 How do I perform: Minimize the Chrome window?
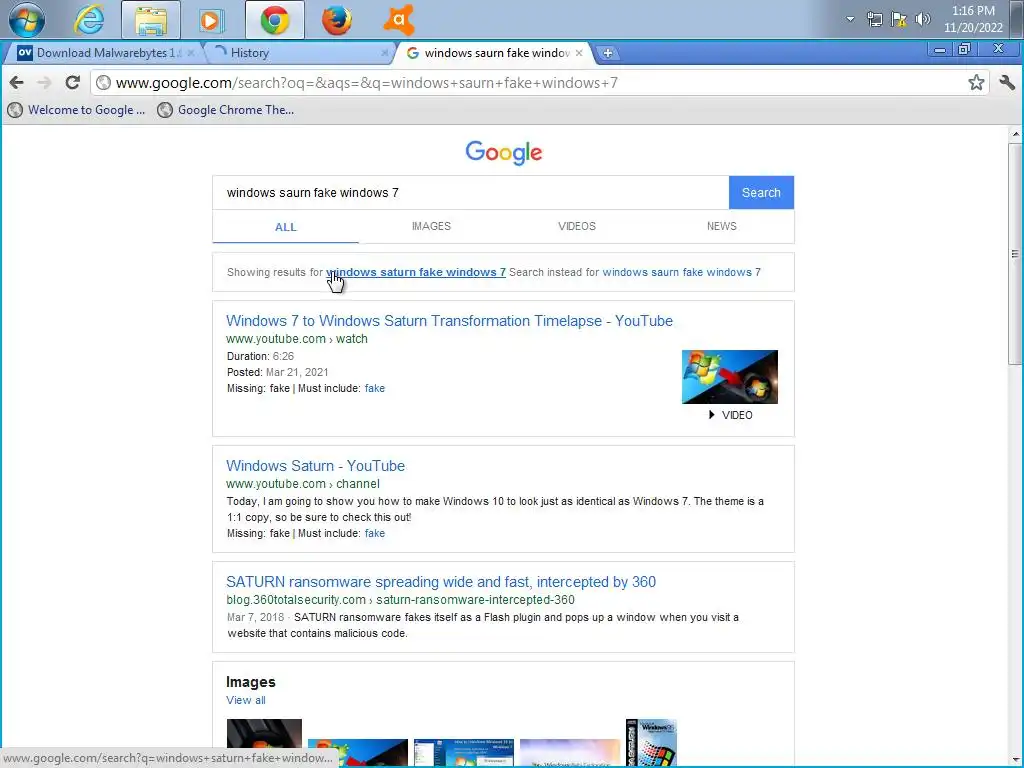940,50
